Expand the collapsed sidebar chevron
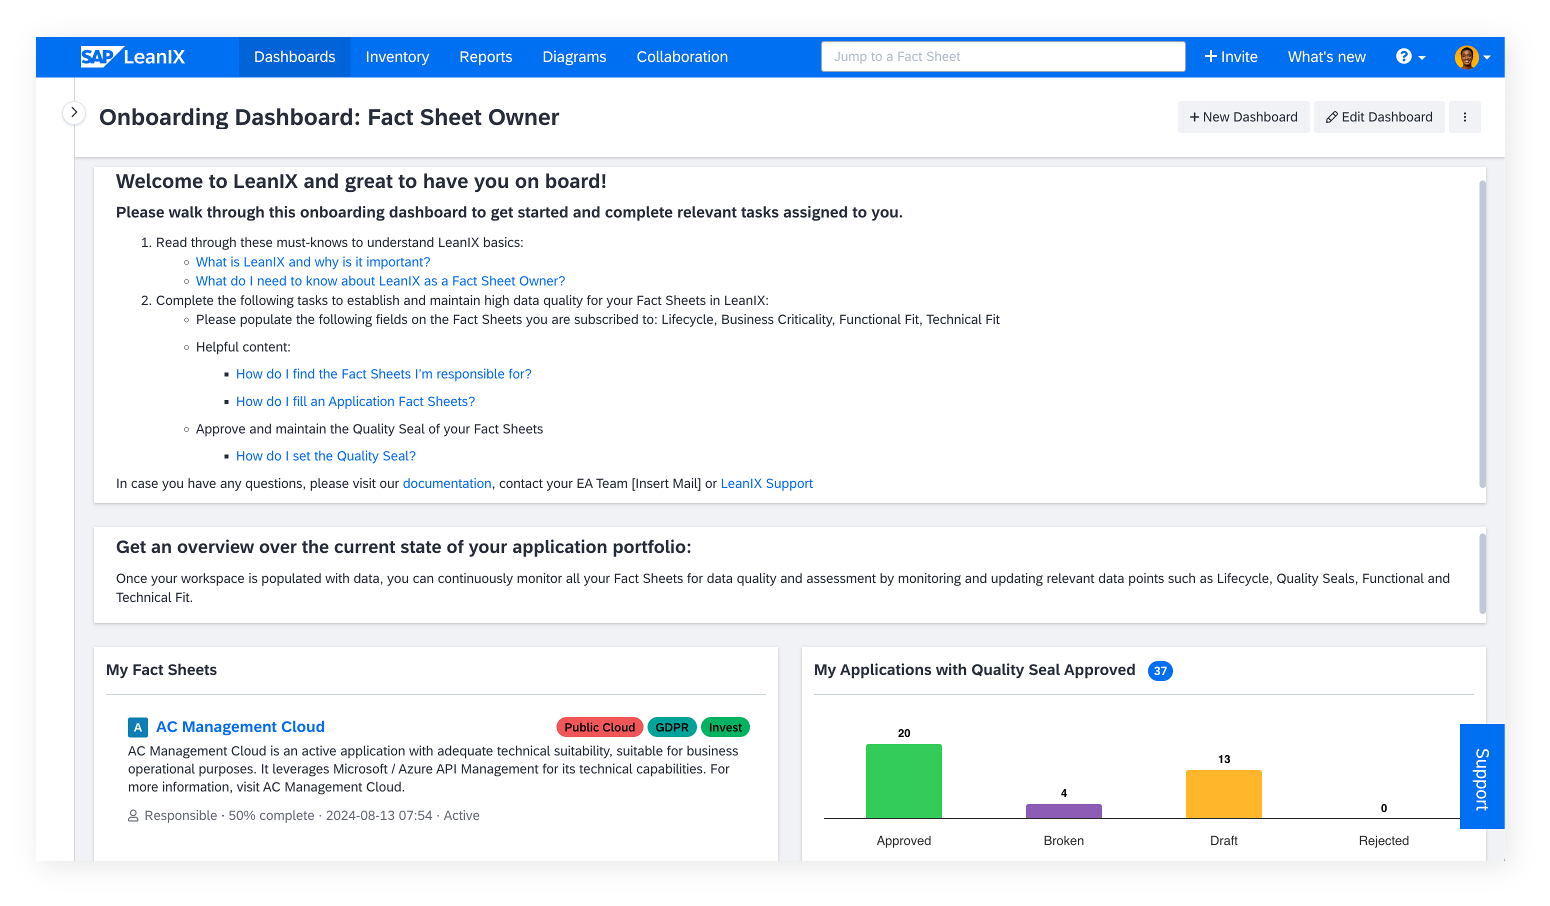 (x=74, y=113)
